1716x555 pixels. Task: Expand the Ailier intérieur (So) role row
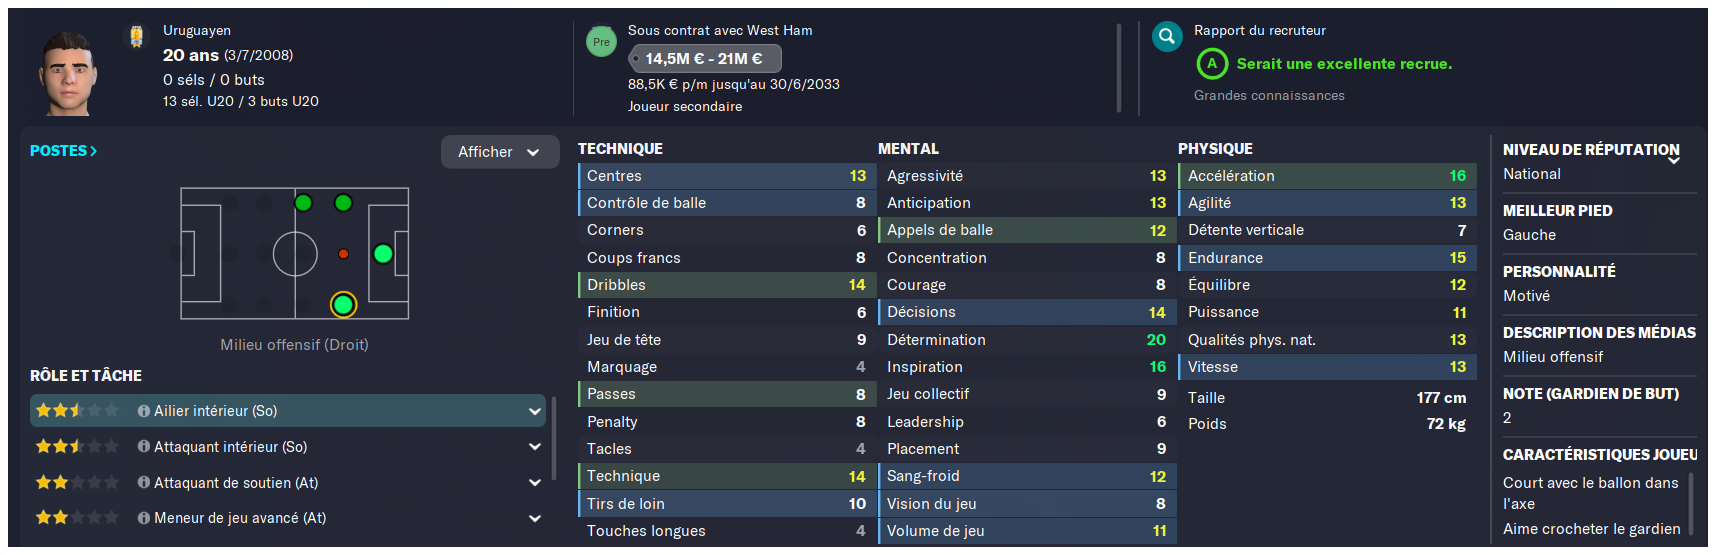[288, 411]
